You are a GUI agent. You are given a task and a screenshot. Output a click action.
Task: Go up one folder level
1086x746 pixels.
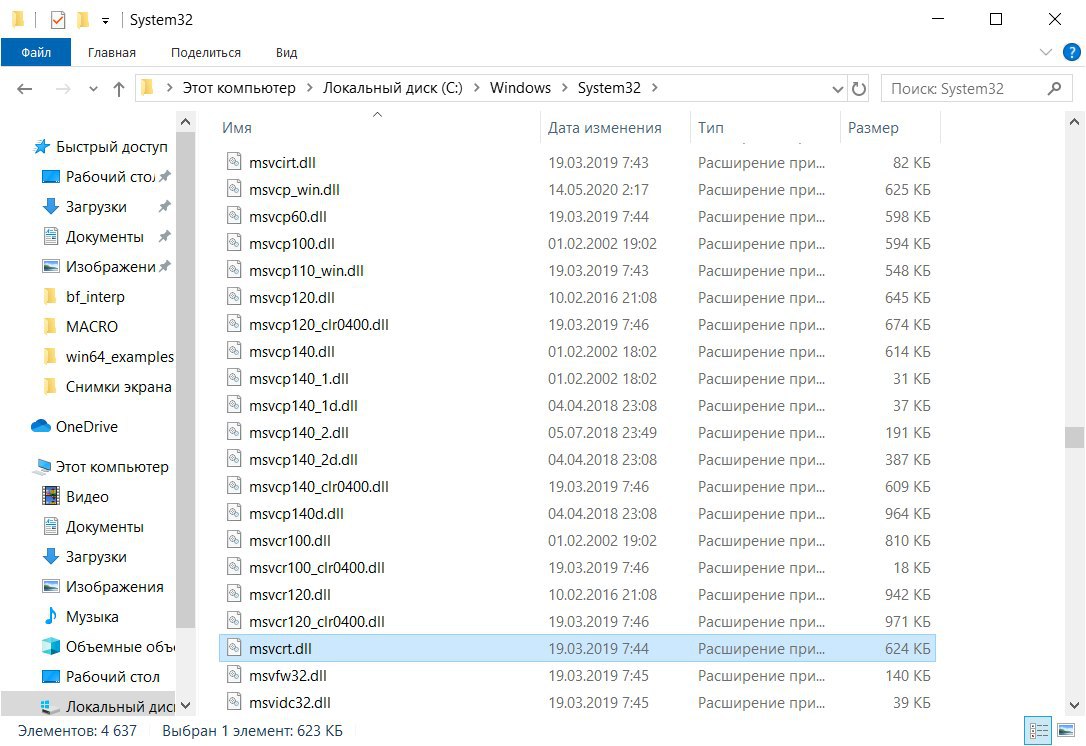[118, 89]
